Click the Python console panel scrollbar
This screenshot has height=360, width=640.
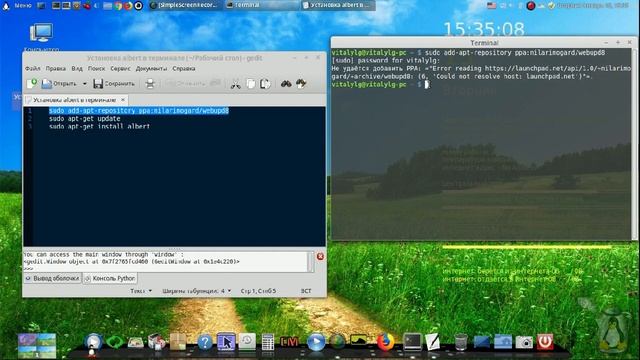click(311, 262)
